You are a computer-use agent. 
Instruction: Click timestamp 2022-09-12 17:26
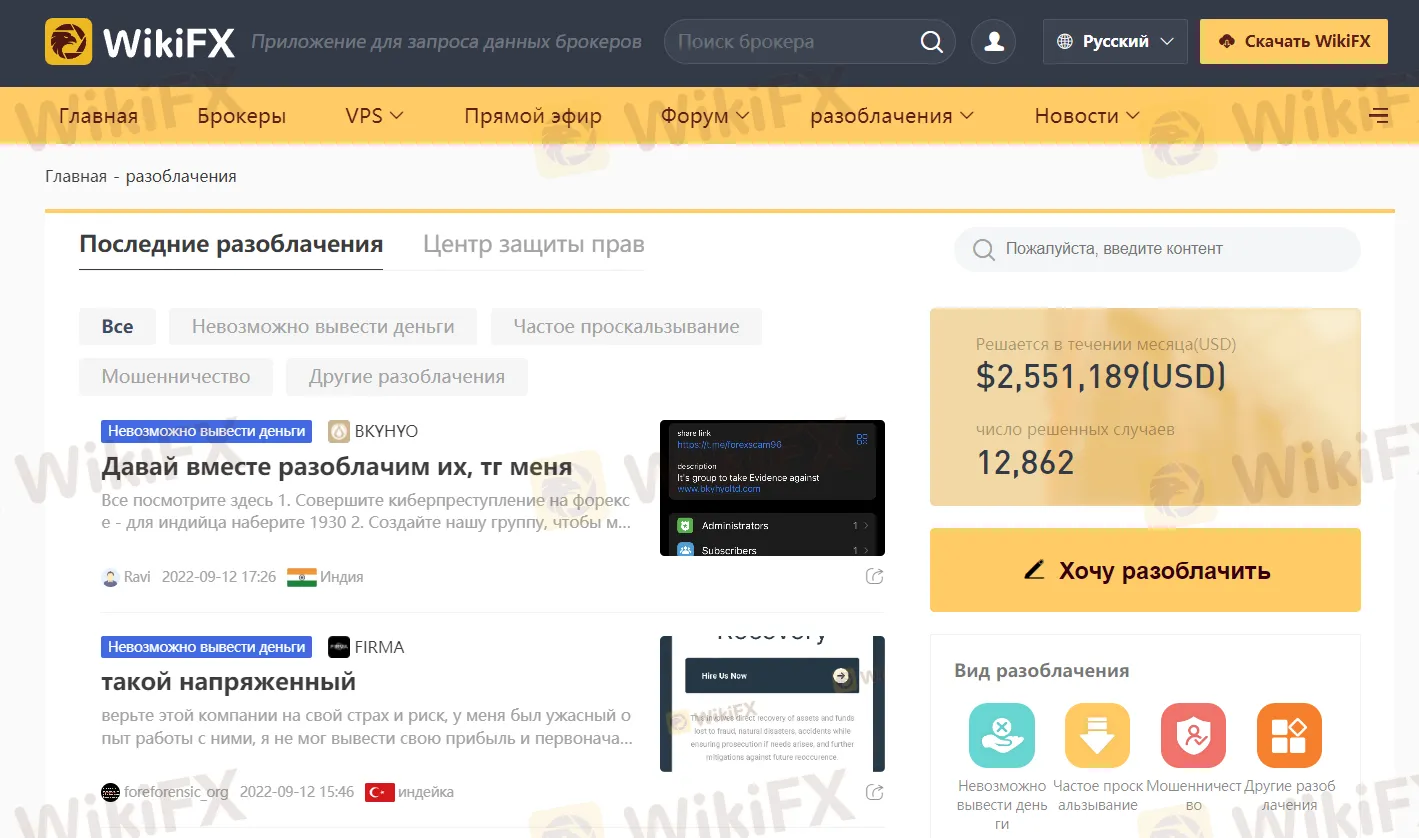coord(219,577)
